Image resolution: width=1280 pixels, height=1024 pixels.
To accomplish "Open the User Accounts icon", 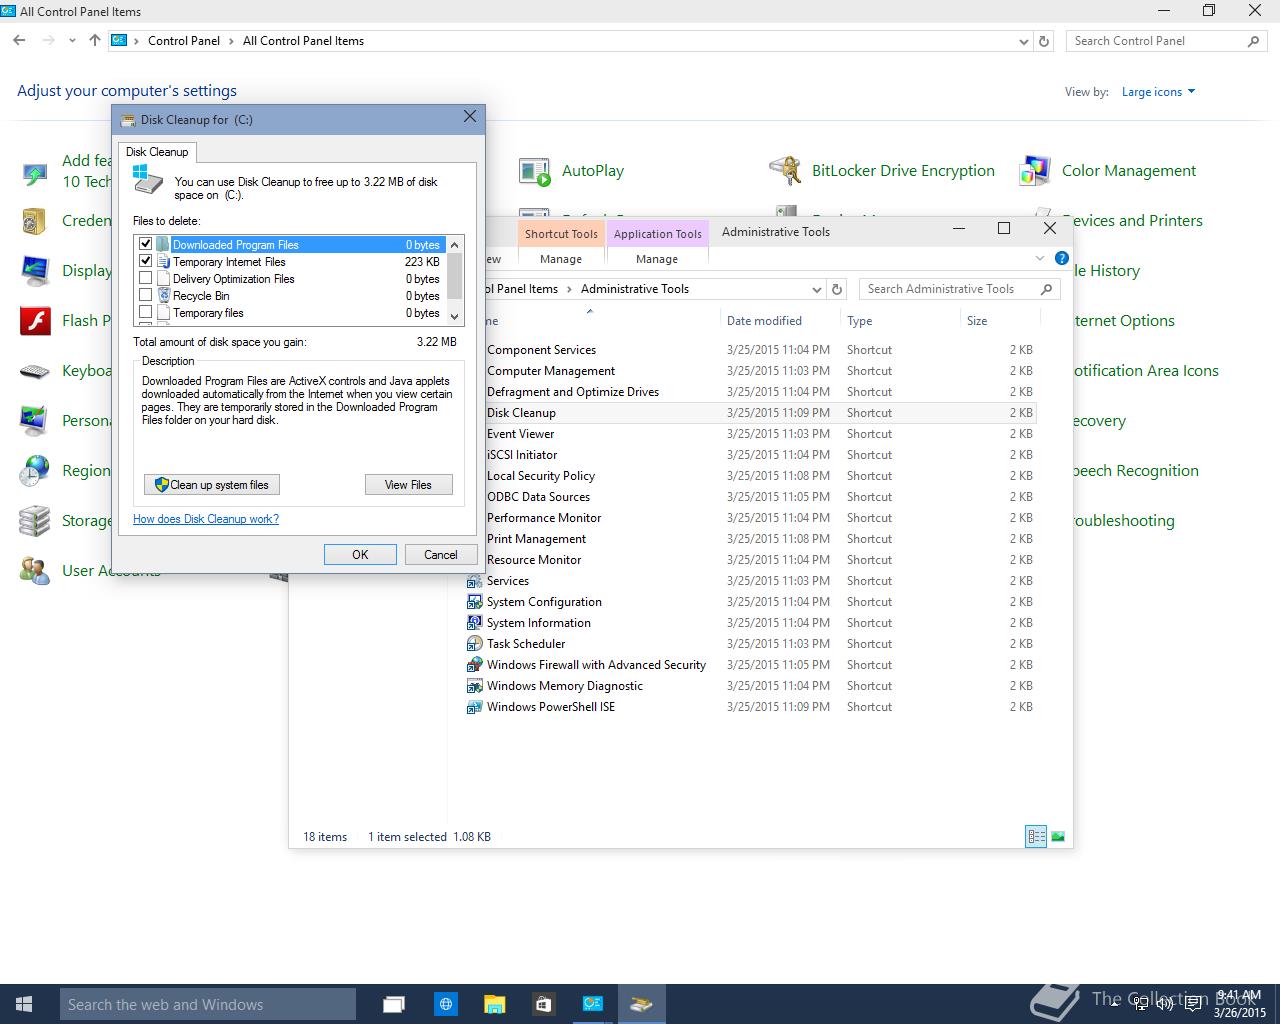I will (x=35, y=571).
